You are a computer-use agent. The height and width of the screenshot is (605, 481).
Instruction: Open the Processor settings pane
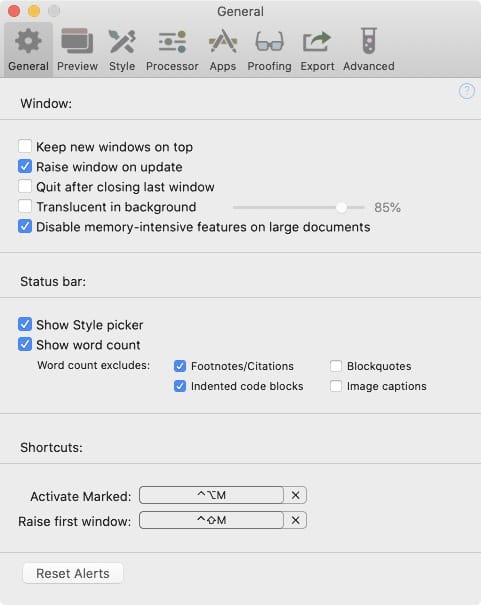click(172, 50)
